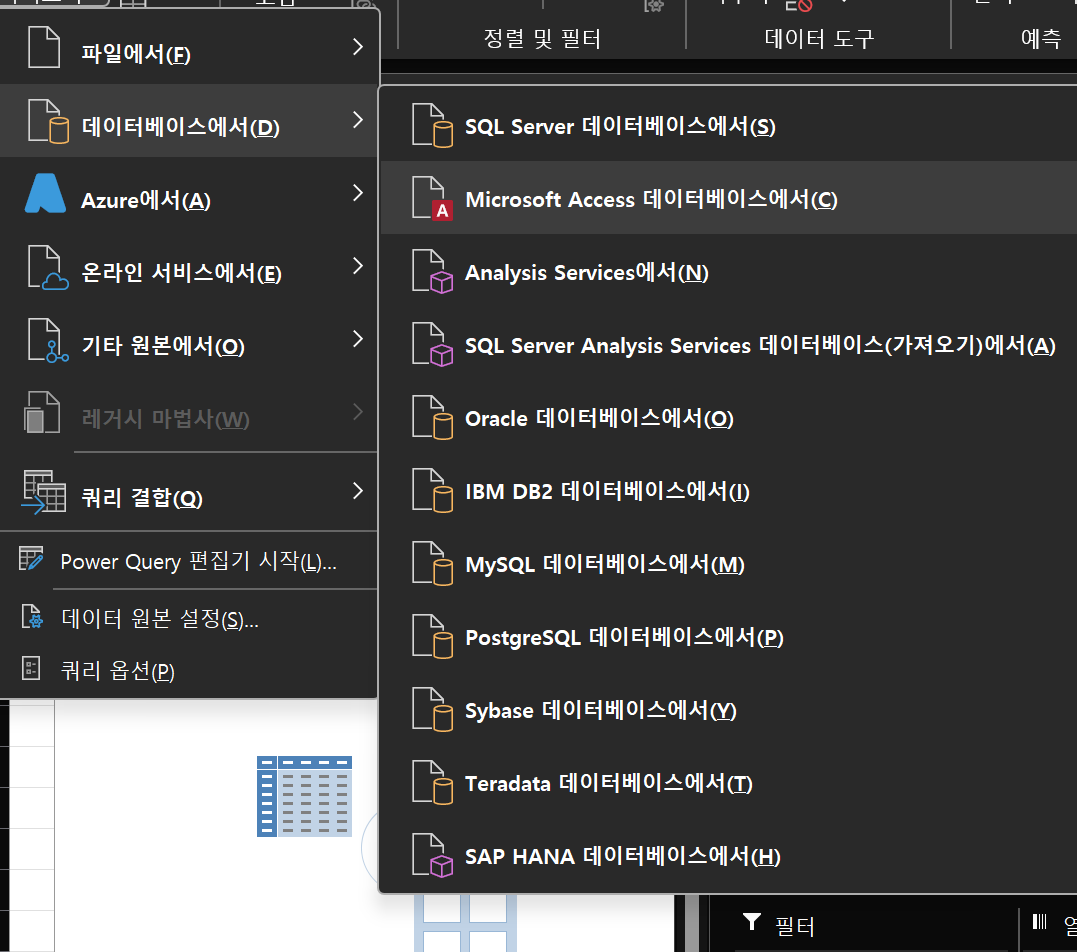Expand the 파일에서 submenu arrow
This screenshot has height=952, width=1077.
pos(358,47)
